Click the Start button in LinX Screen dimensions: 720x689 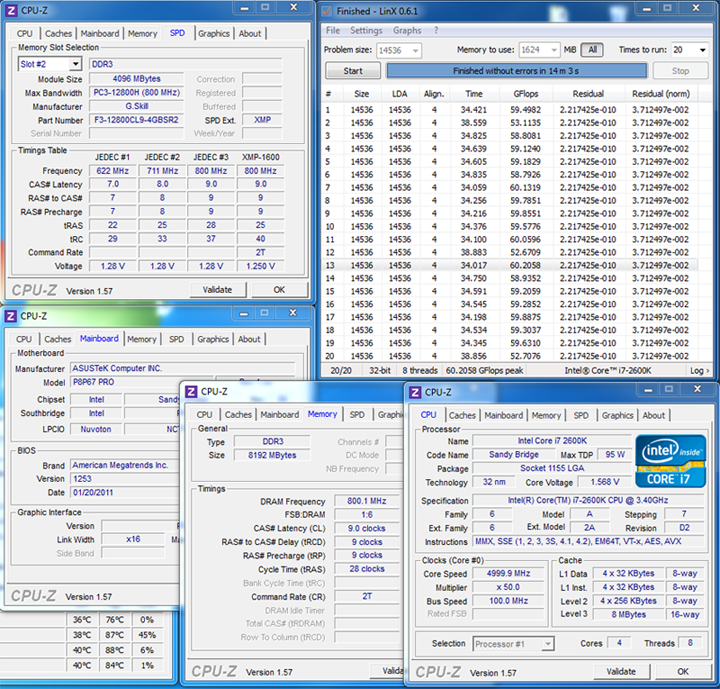pyautogui.click(x=353, y=71)
